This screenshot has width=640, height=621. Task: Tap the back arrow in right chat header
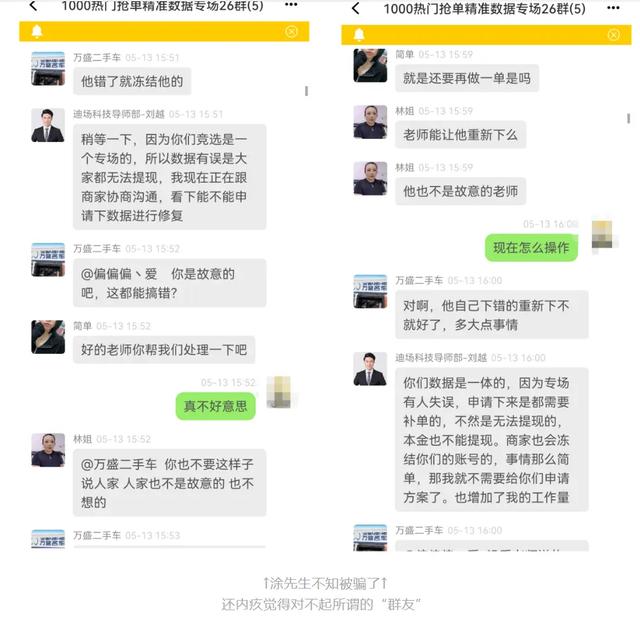click(356, 8)
